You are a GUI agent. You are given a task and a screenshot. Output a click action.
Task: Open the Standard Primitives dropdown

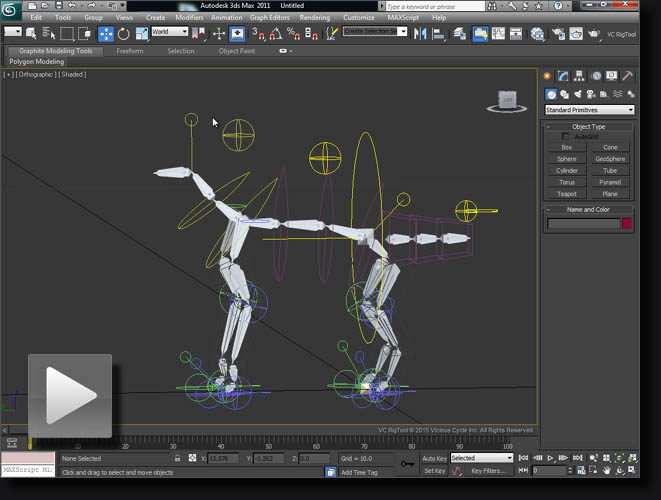pos(589,110)
